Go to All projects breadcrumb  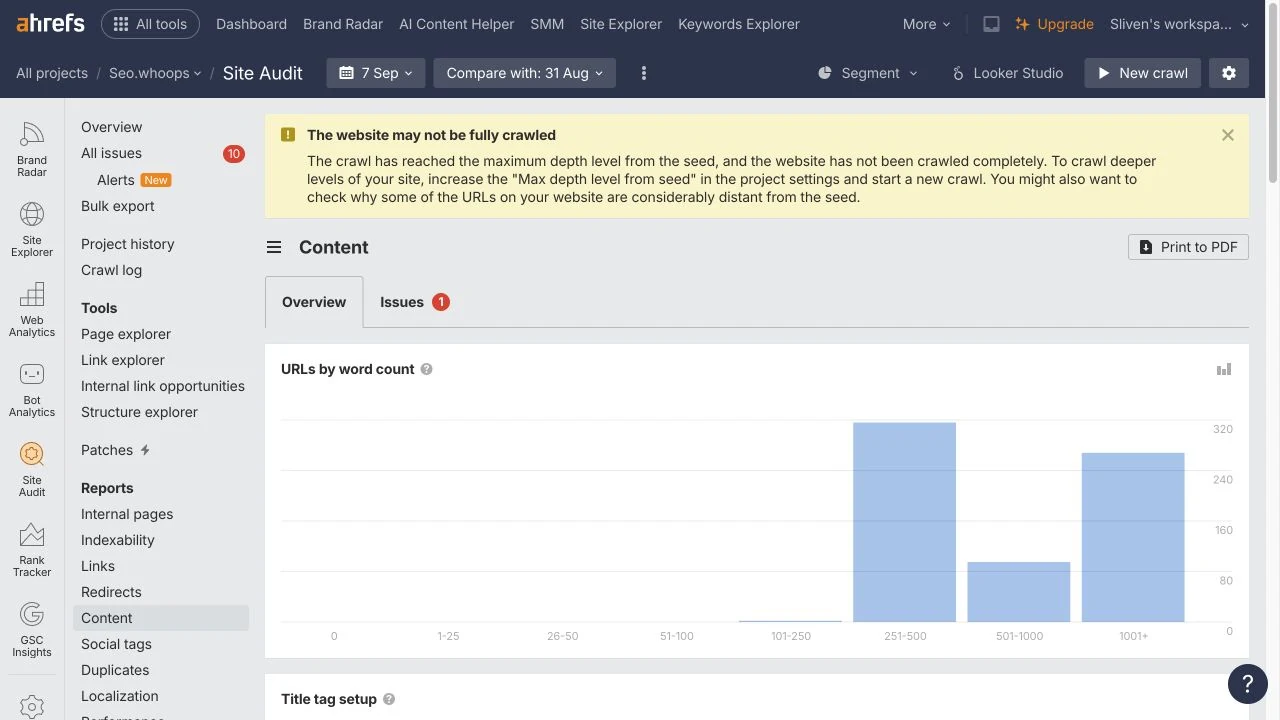click(52, 73)
